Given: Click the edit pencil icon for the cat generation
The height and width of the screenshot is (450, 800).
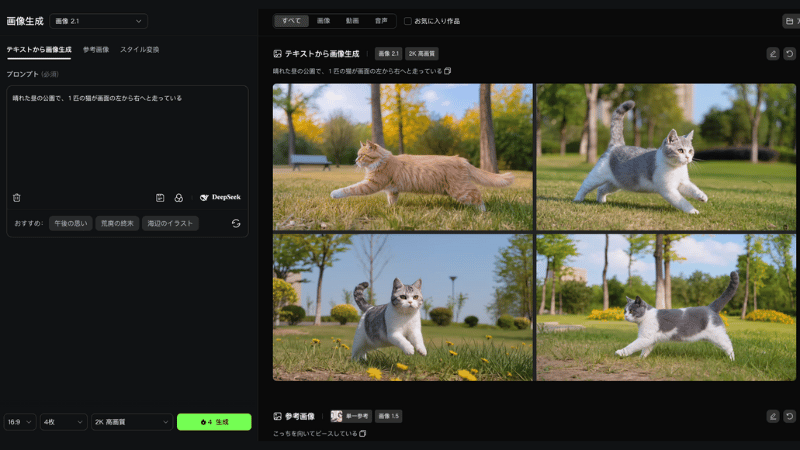Looking at the screenshot, I should 772,53.
